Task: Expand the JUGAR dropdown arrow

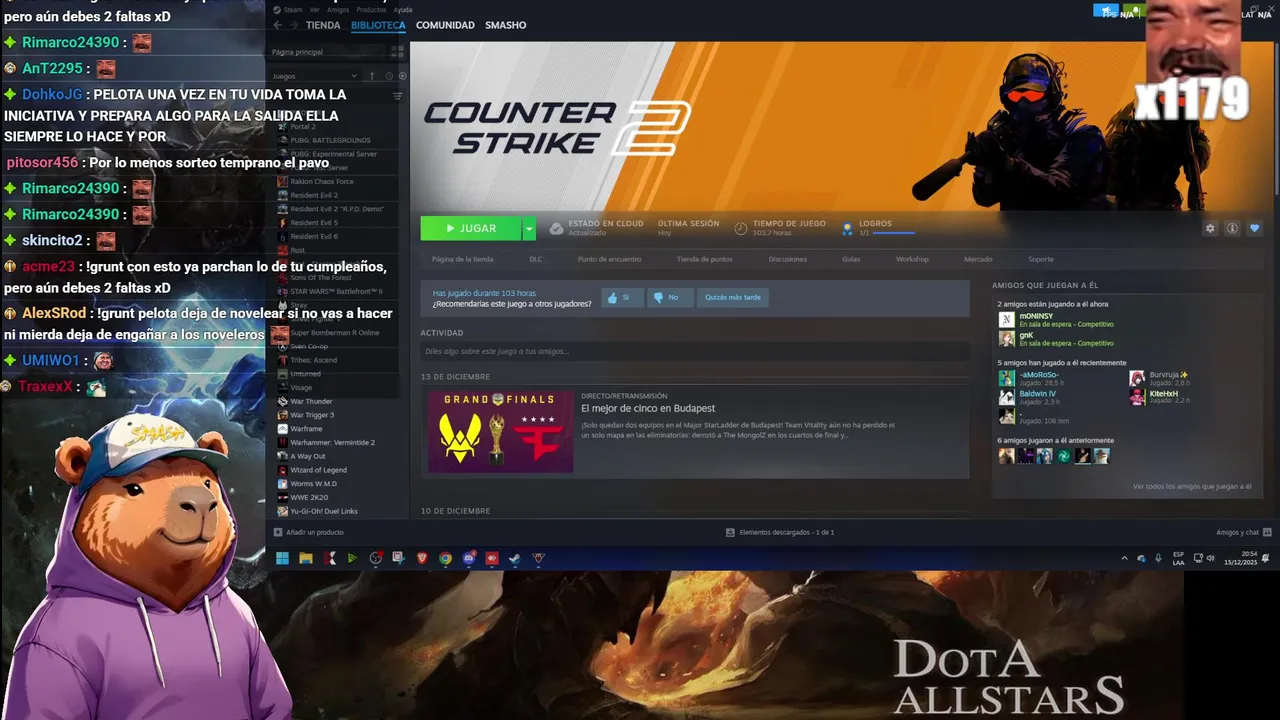Action: pyautogui.click(x=529, y=228)
